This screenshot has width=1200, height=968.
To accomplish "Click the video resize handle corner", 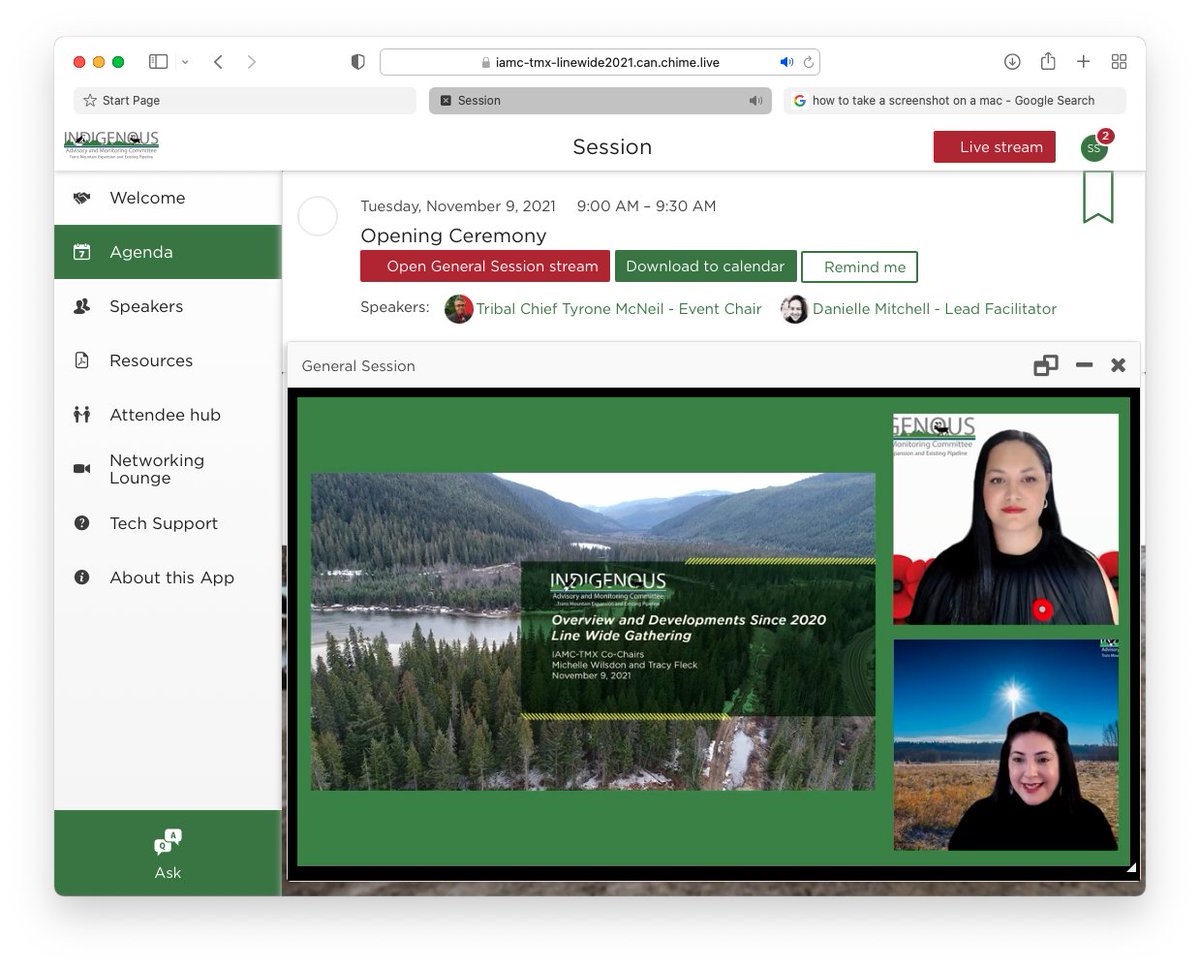I will [1131, 868].
